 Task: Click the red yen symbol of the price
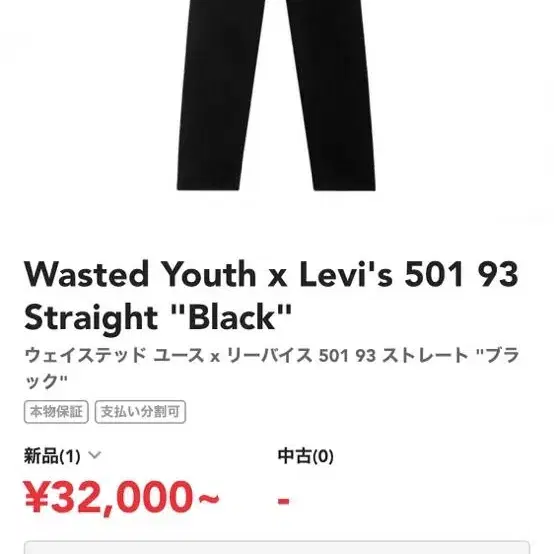click(36, 496)
